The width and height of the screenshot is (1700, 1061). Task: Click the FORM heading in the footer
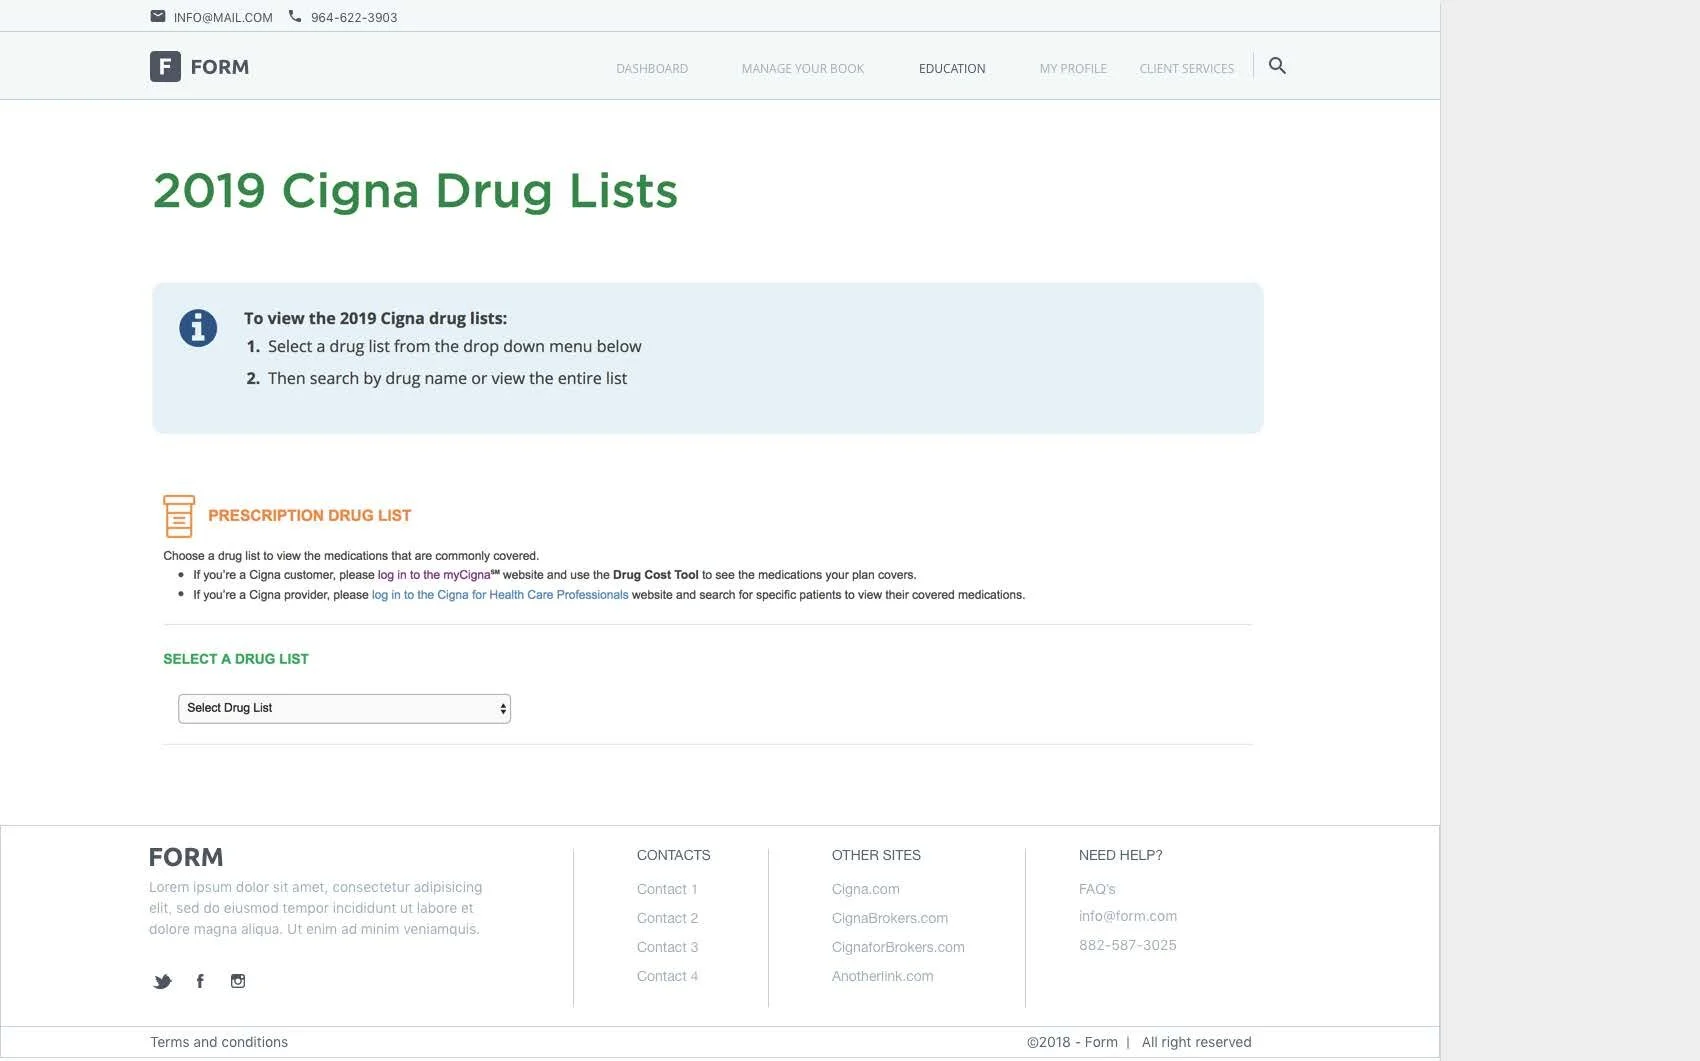(186, 857)
